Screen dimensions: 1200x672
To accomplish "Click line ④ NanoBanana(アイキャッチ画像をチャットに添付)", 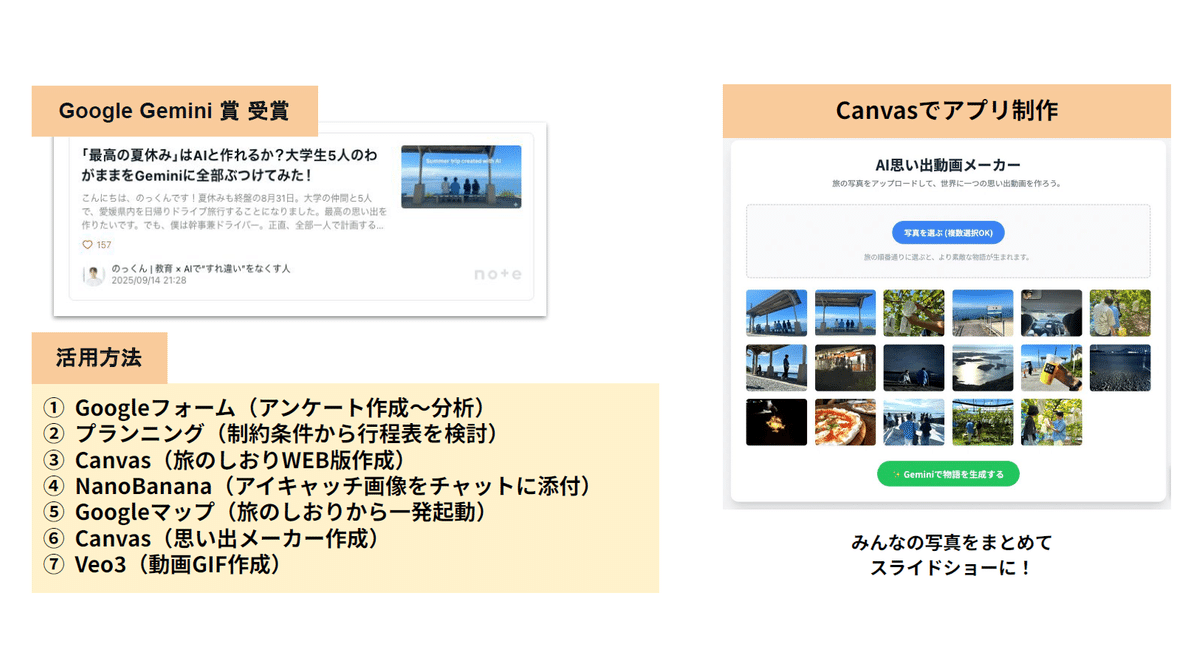I will pos(323,486).
